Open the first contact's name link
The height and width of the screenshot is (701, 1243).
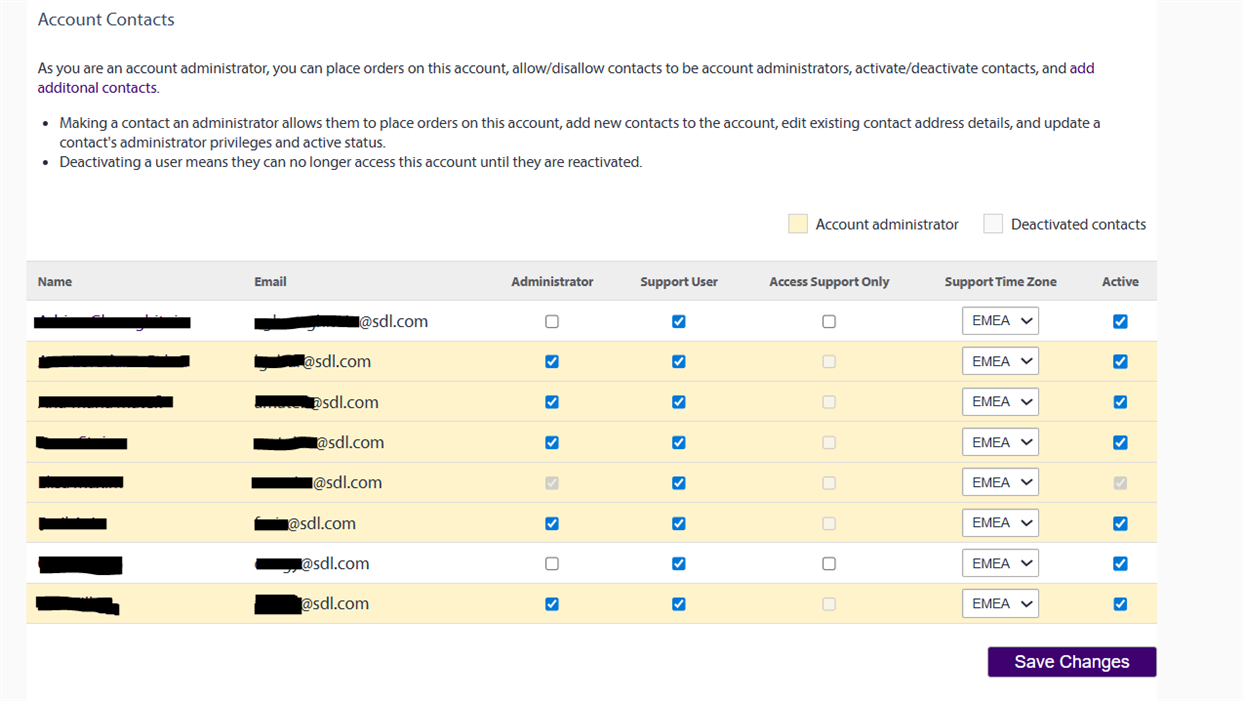pos(112,321)
